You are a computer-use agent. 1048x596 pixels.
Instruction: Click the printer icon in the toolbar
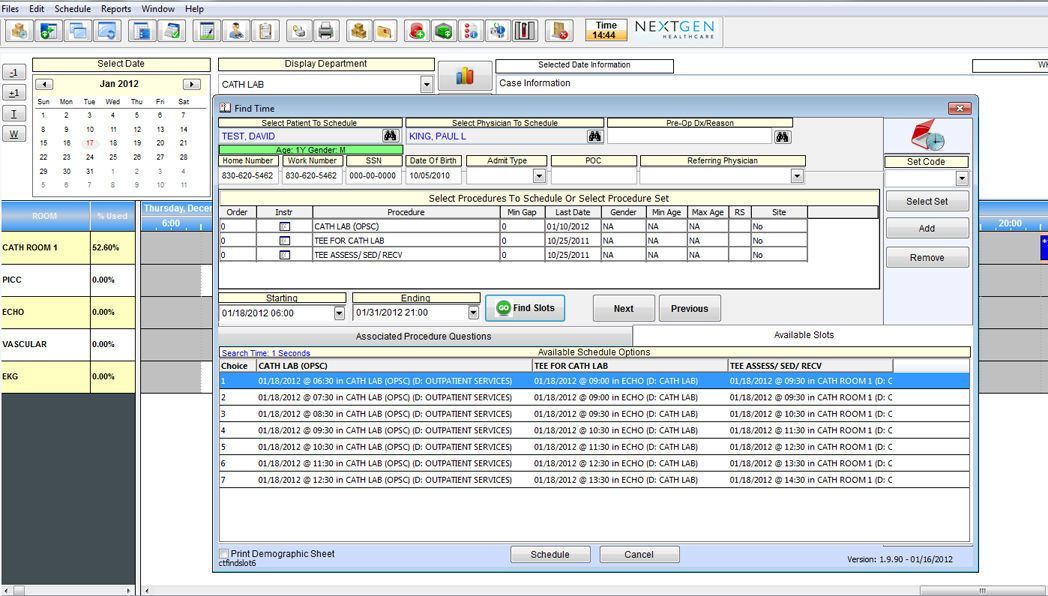(x=325, y=31)
